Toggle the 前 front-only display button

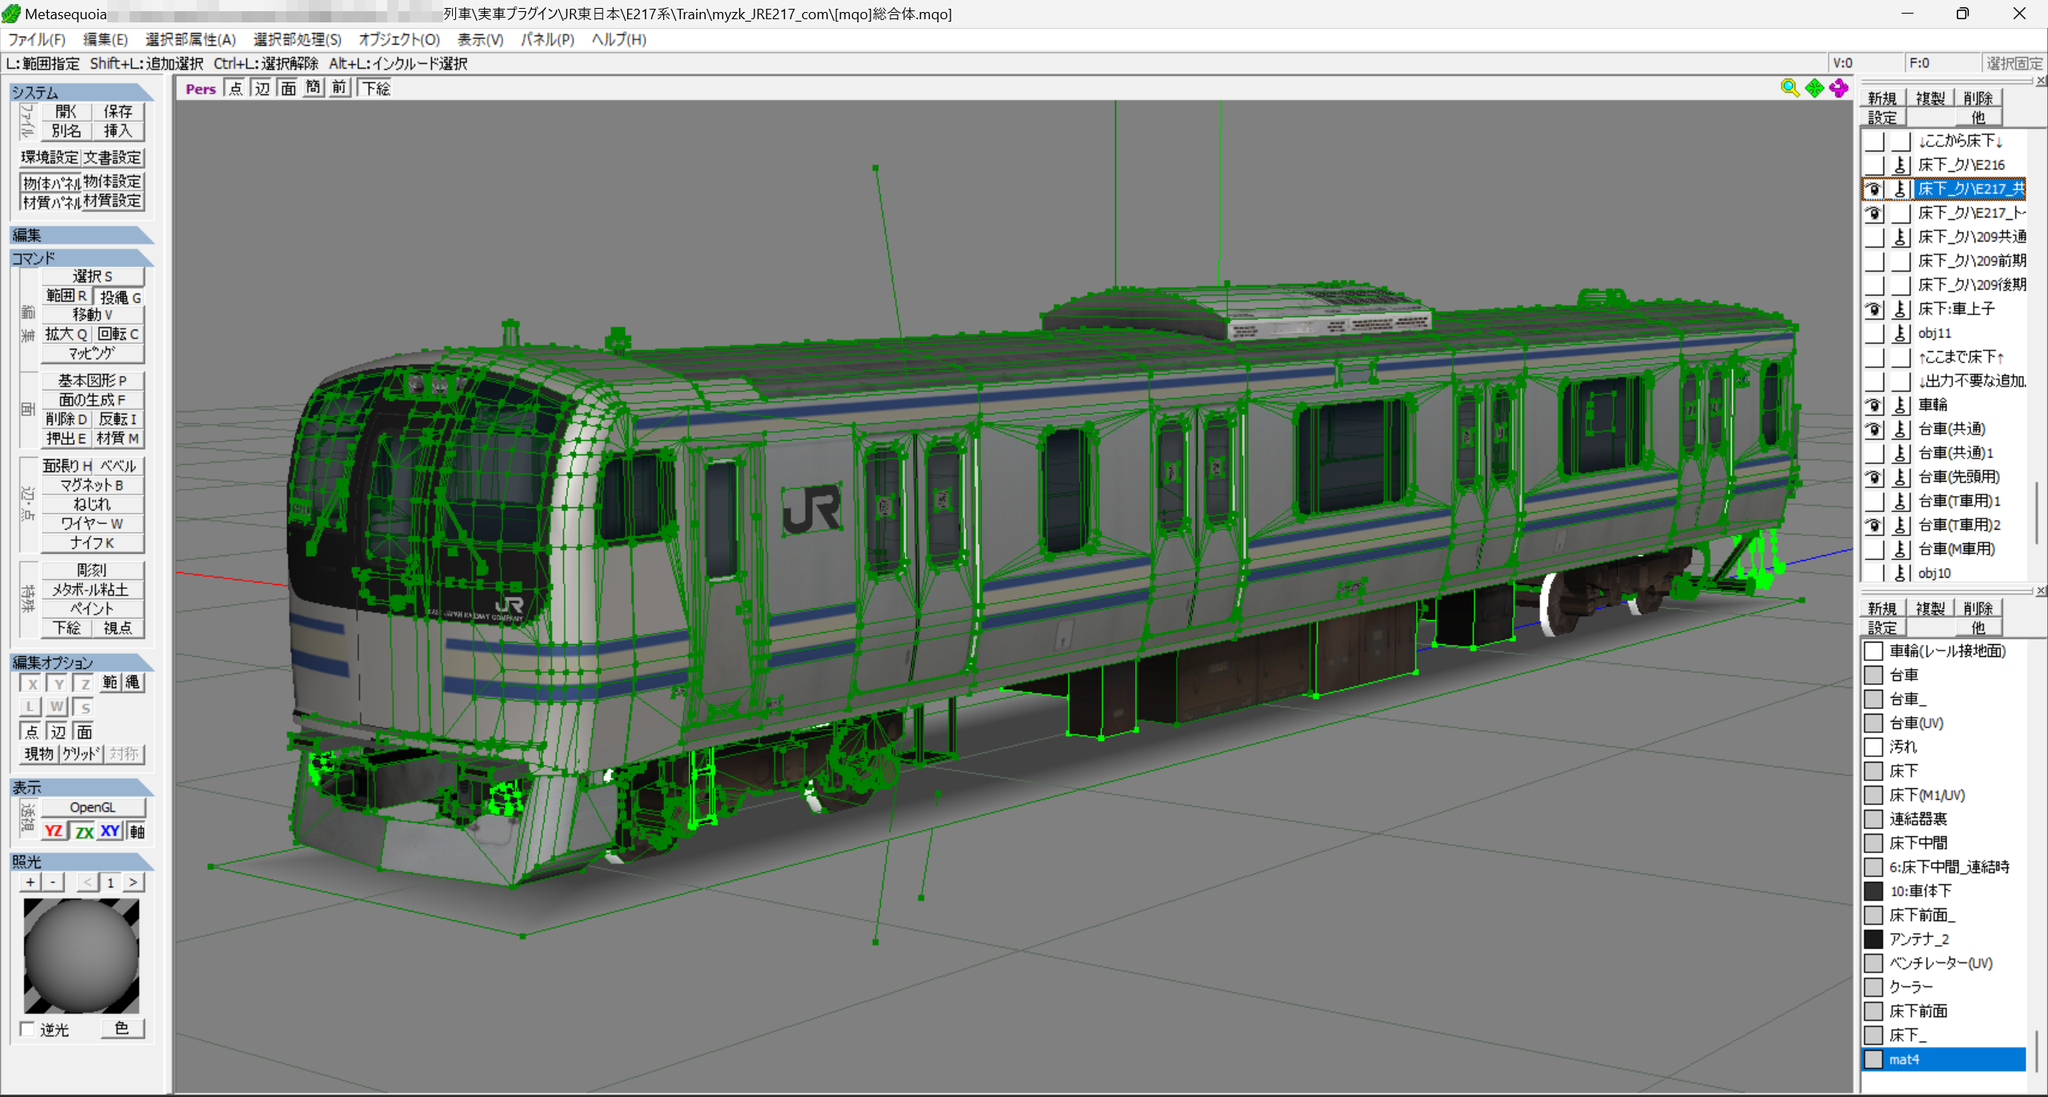coord(339,88)
